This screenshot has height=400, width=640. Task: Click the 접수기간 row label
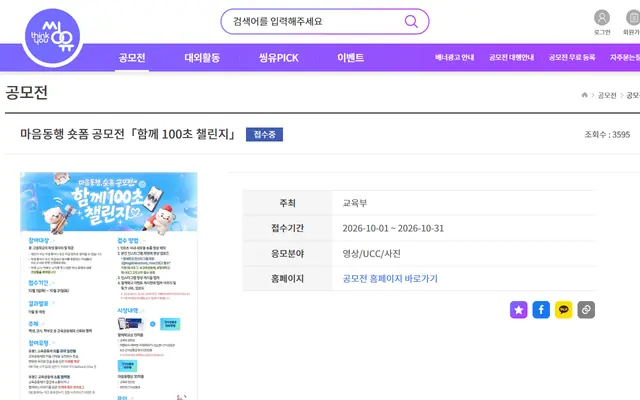point(287,228)
